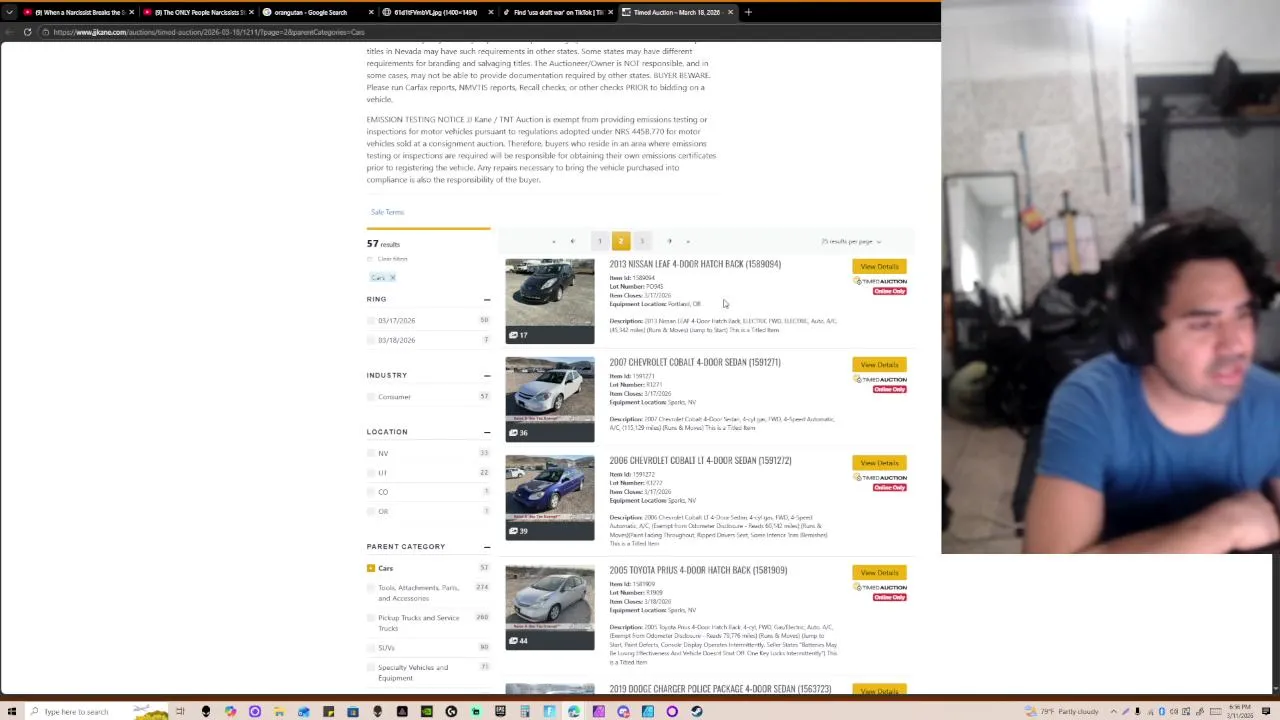Go to results page 1
The width and height of the screenshot is (1280, 720).
[600, 241]
